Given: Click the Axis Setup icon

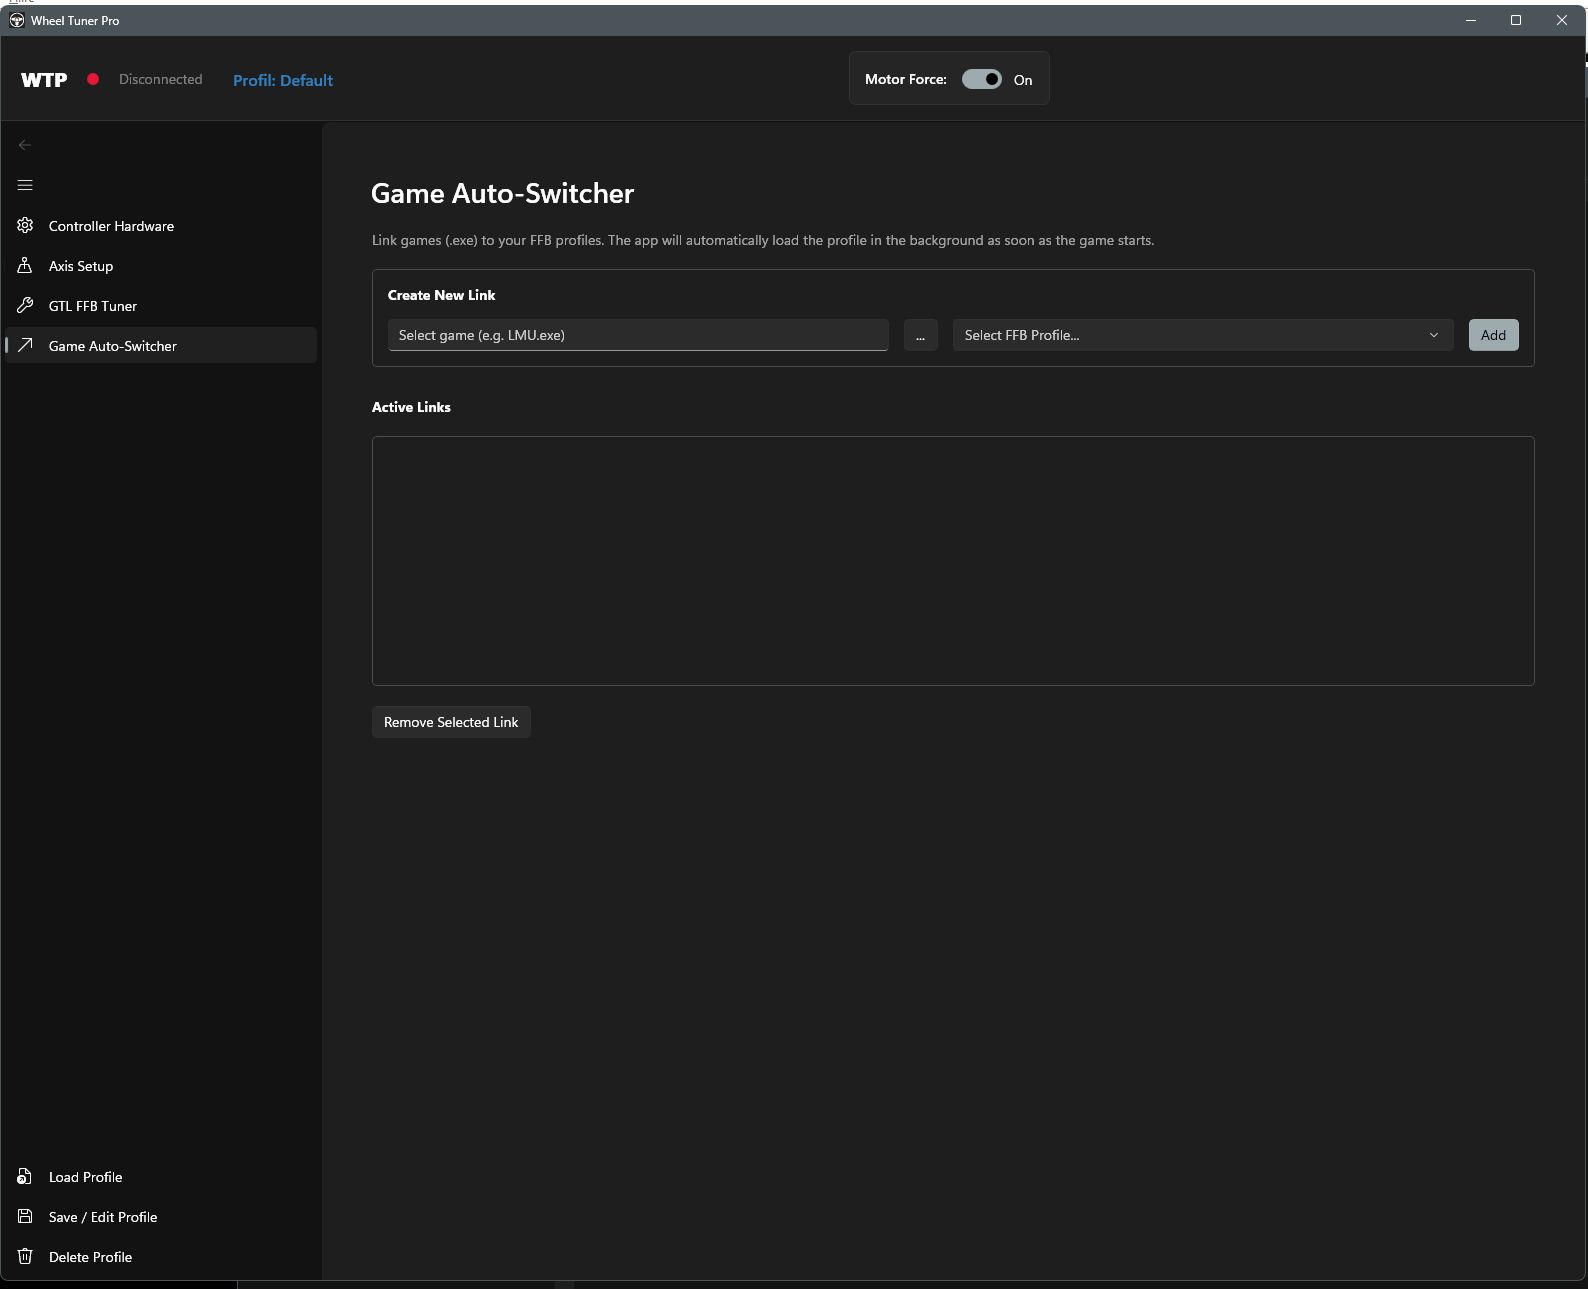Looking at the screenshot, I should [25, 265].
